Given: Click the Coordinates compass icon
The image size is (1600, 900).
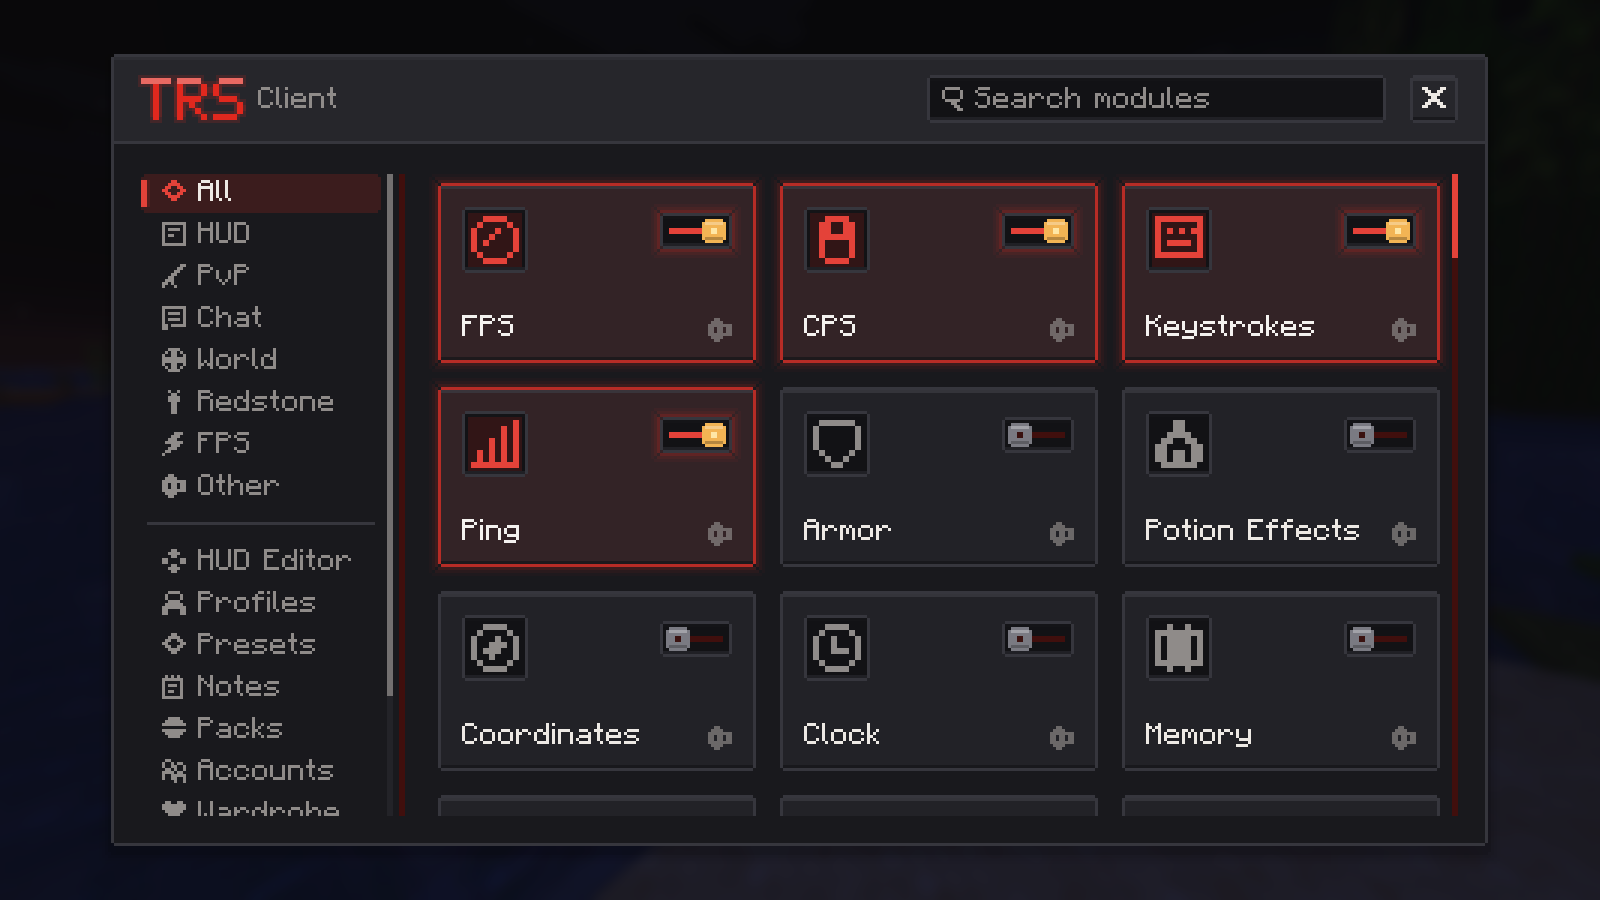Looking at the screenshot, I should pos(495,648).
